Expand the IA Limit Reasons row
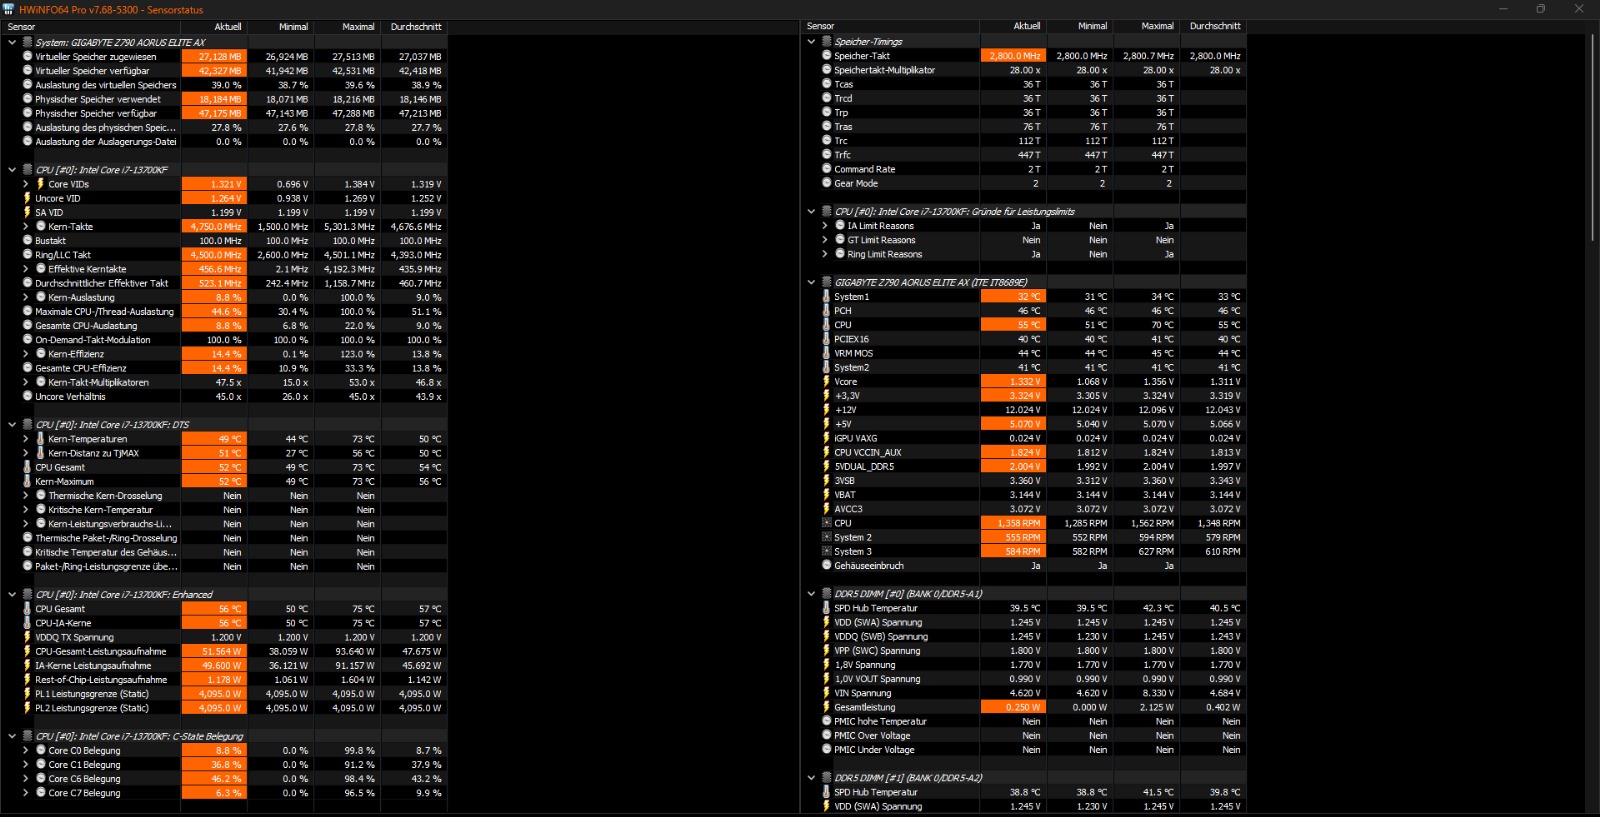This screenshot has width=1600, height=817. click(826, 226)
